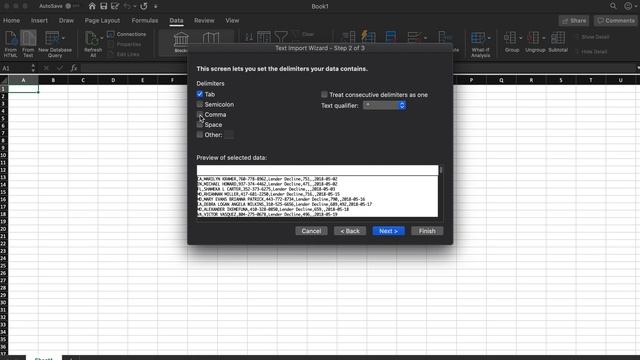Click the Name Box showing A1
This screenshot has width=640, height=360.
(15, 68)
